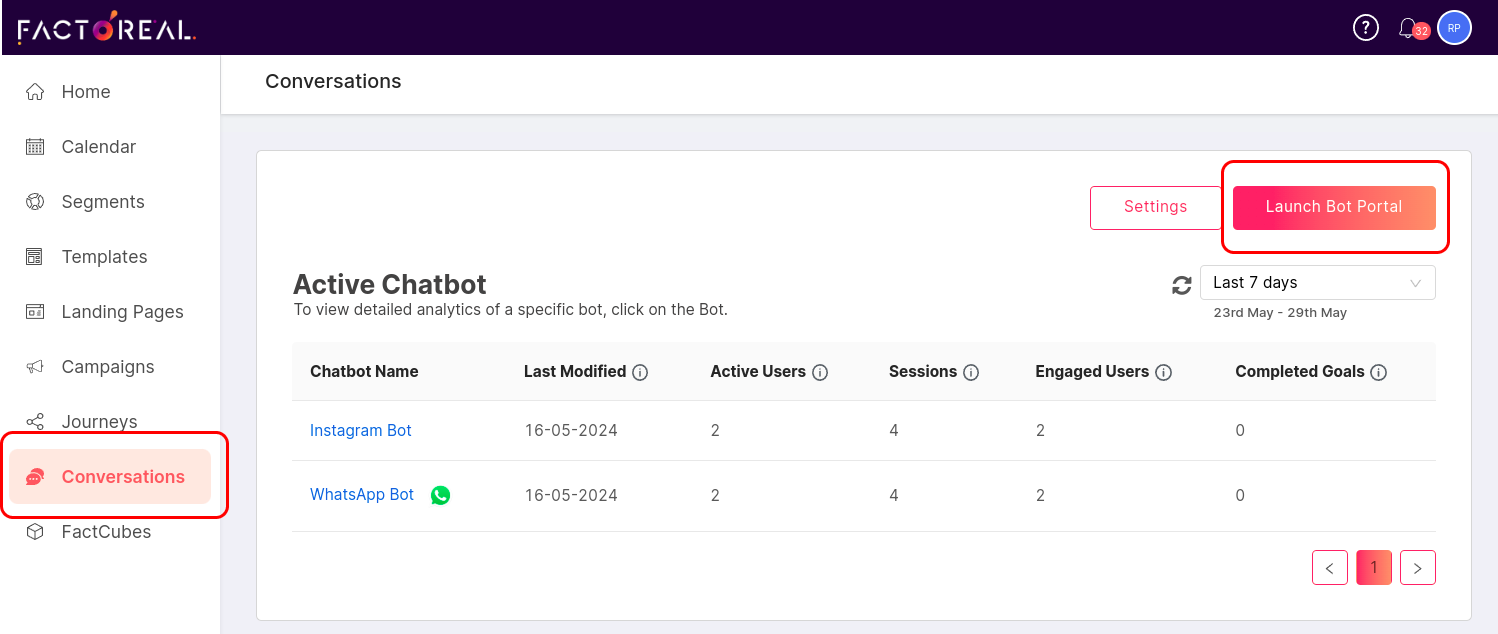The image size is (1498, 634).
Task: Click the Home house icon in sidebar
Action: click(x=35, y=92)
